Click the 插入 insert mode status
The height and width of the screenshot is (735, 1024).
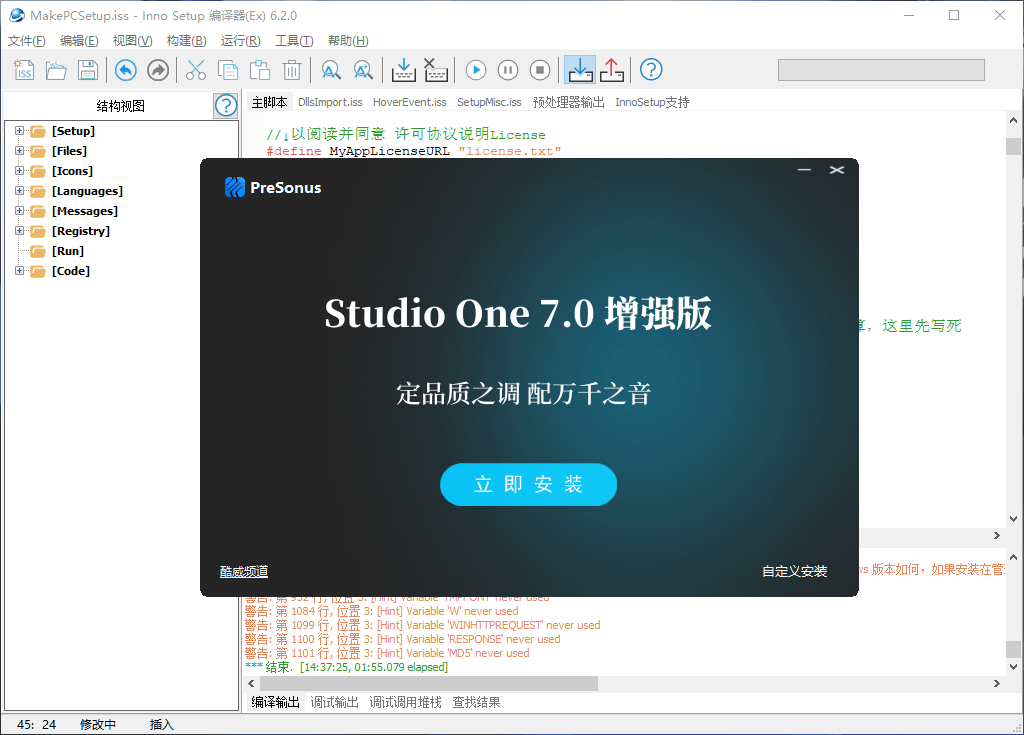(x=161, y=725)
